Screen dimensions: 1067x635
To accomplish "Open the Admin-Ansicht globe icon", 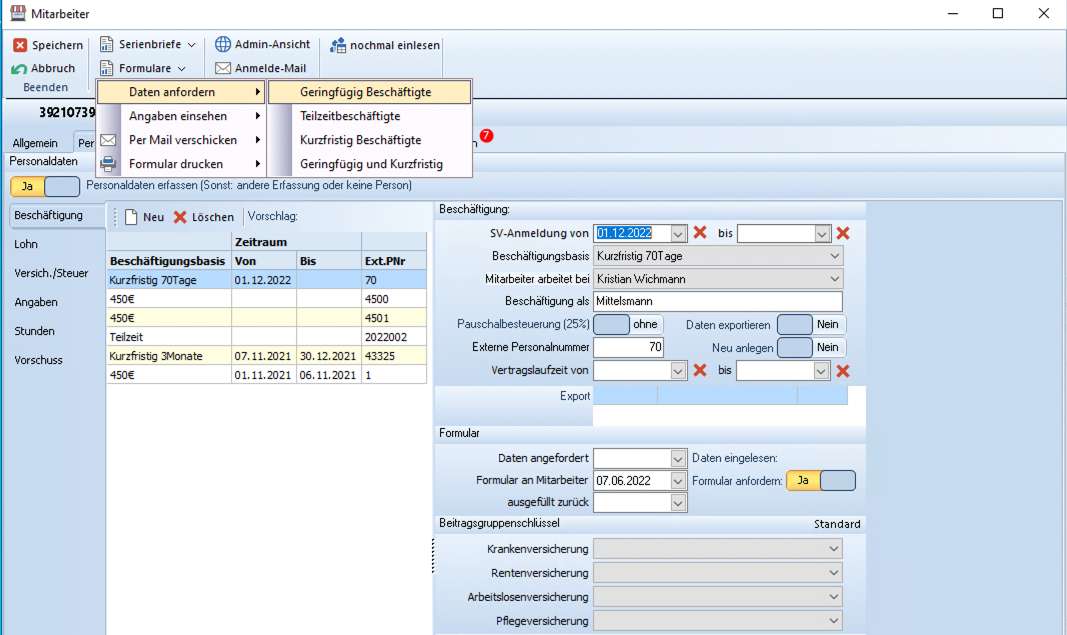I will [223, 45].
